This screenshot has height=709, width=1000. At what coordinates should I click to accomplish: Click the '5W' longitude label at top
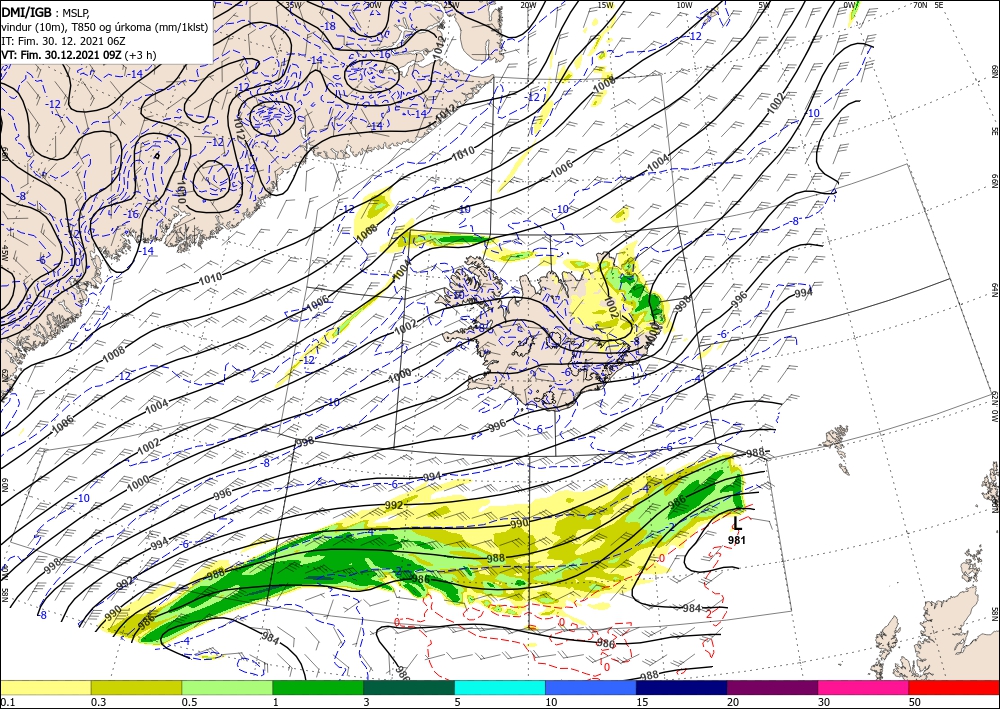tap(764, 4)
